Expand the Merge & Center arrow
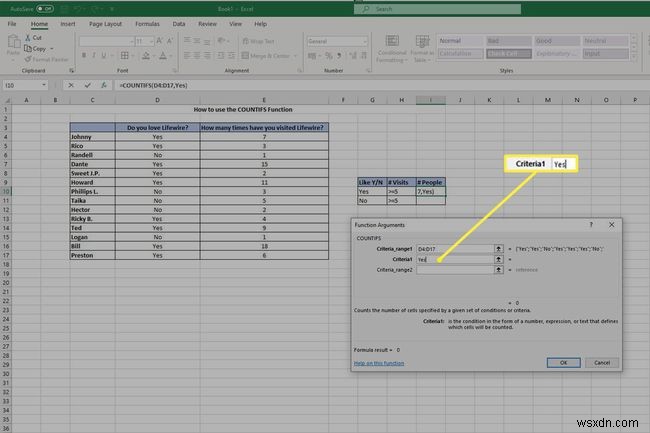 (x=295, y=56)
